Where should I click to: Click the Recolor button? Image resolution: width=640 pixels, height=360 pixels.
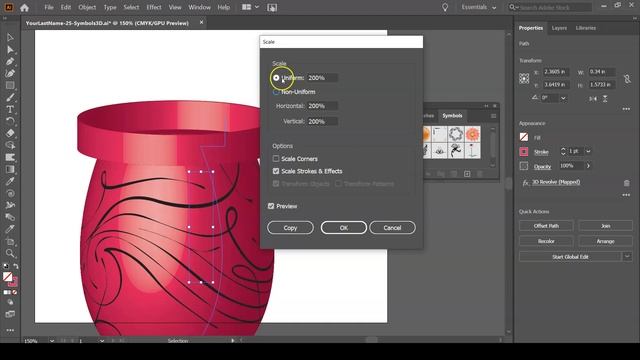tap(546, 241)
